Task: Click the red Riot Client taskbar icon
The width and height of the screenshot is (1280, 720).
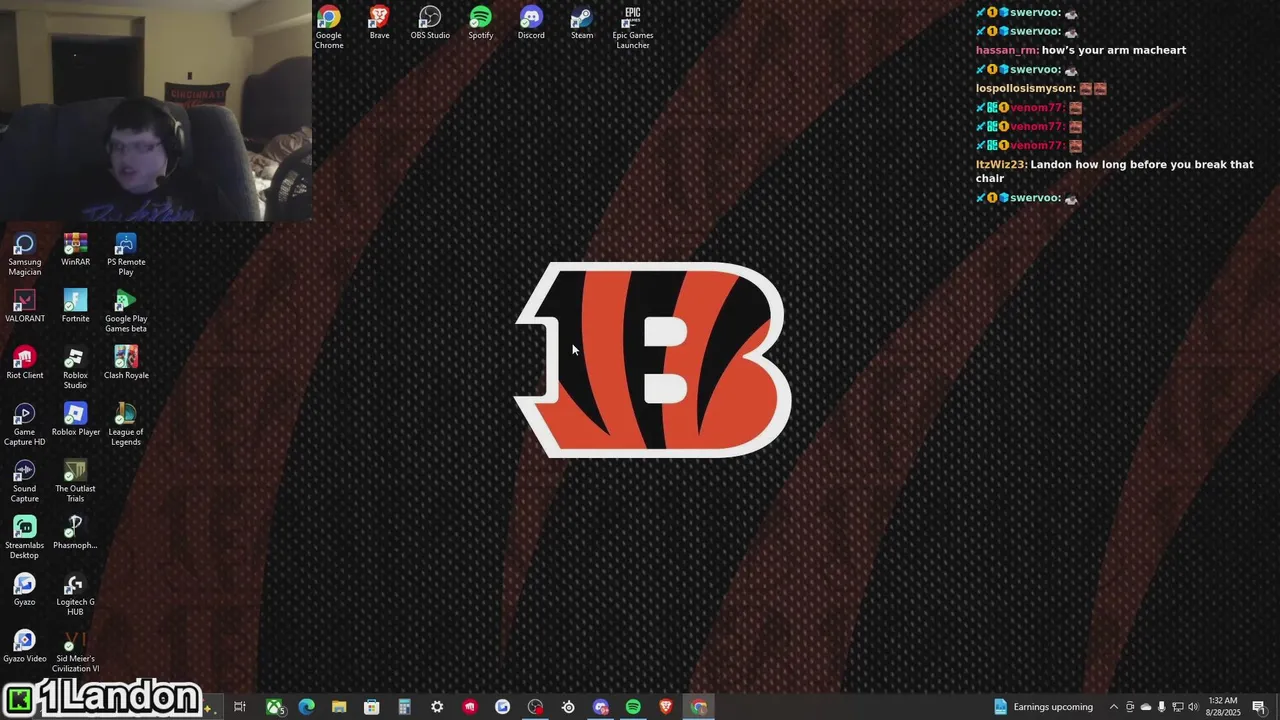Action: coord(470,707)
